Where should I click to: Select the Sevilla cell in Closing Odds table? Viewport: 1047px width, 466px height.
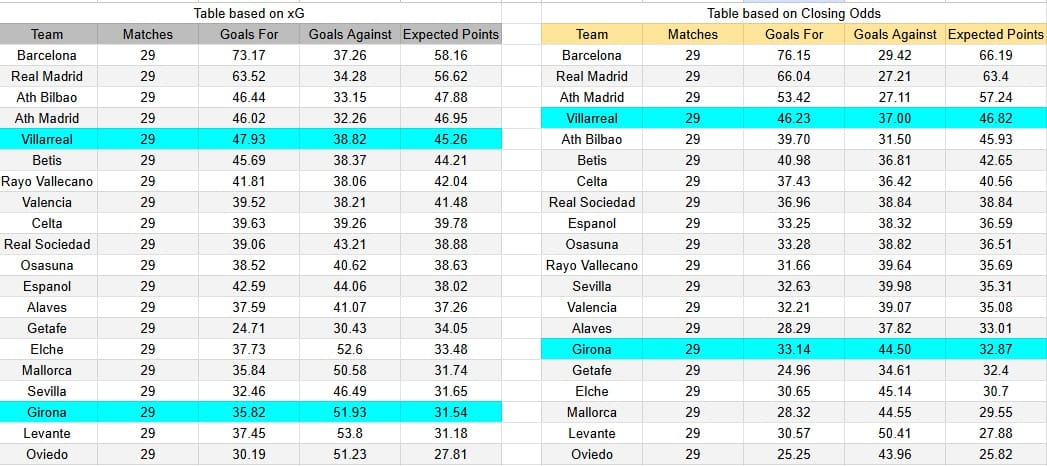[592, 286]
